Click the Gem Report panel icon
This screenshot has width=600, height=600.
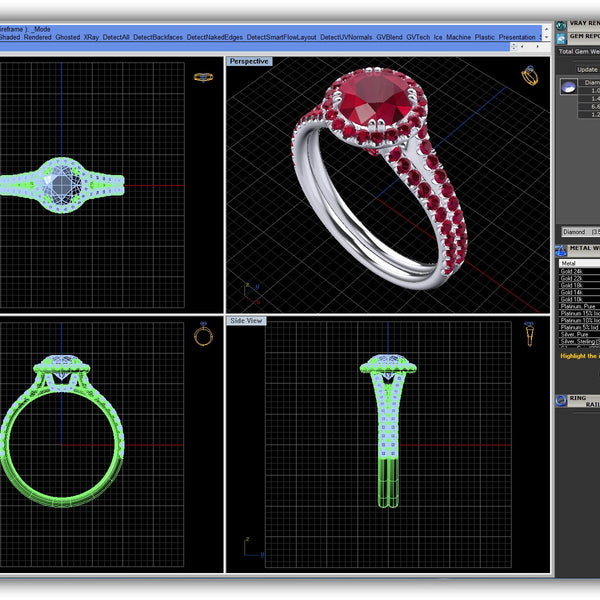pos(561,35)
